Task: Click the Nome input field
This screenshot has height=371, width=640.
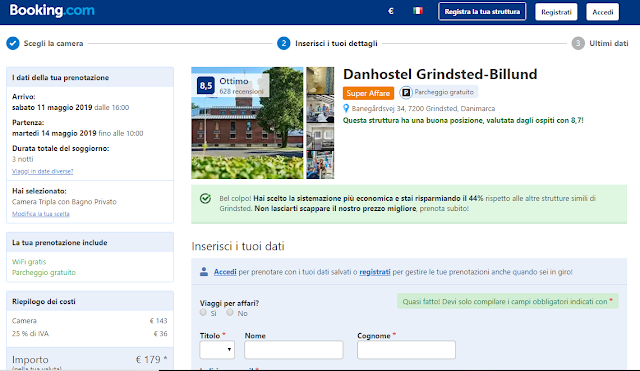Action: pyautogui.click(x=294, y=350)
